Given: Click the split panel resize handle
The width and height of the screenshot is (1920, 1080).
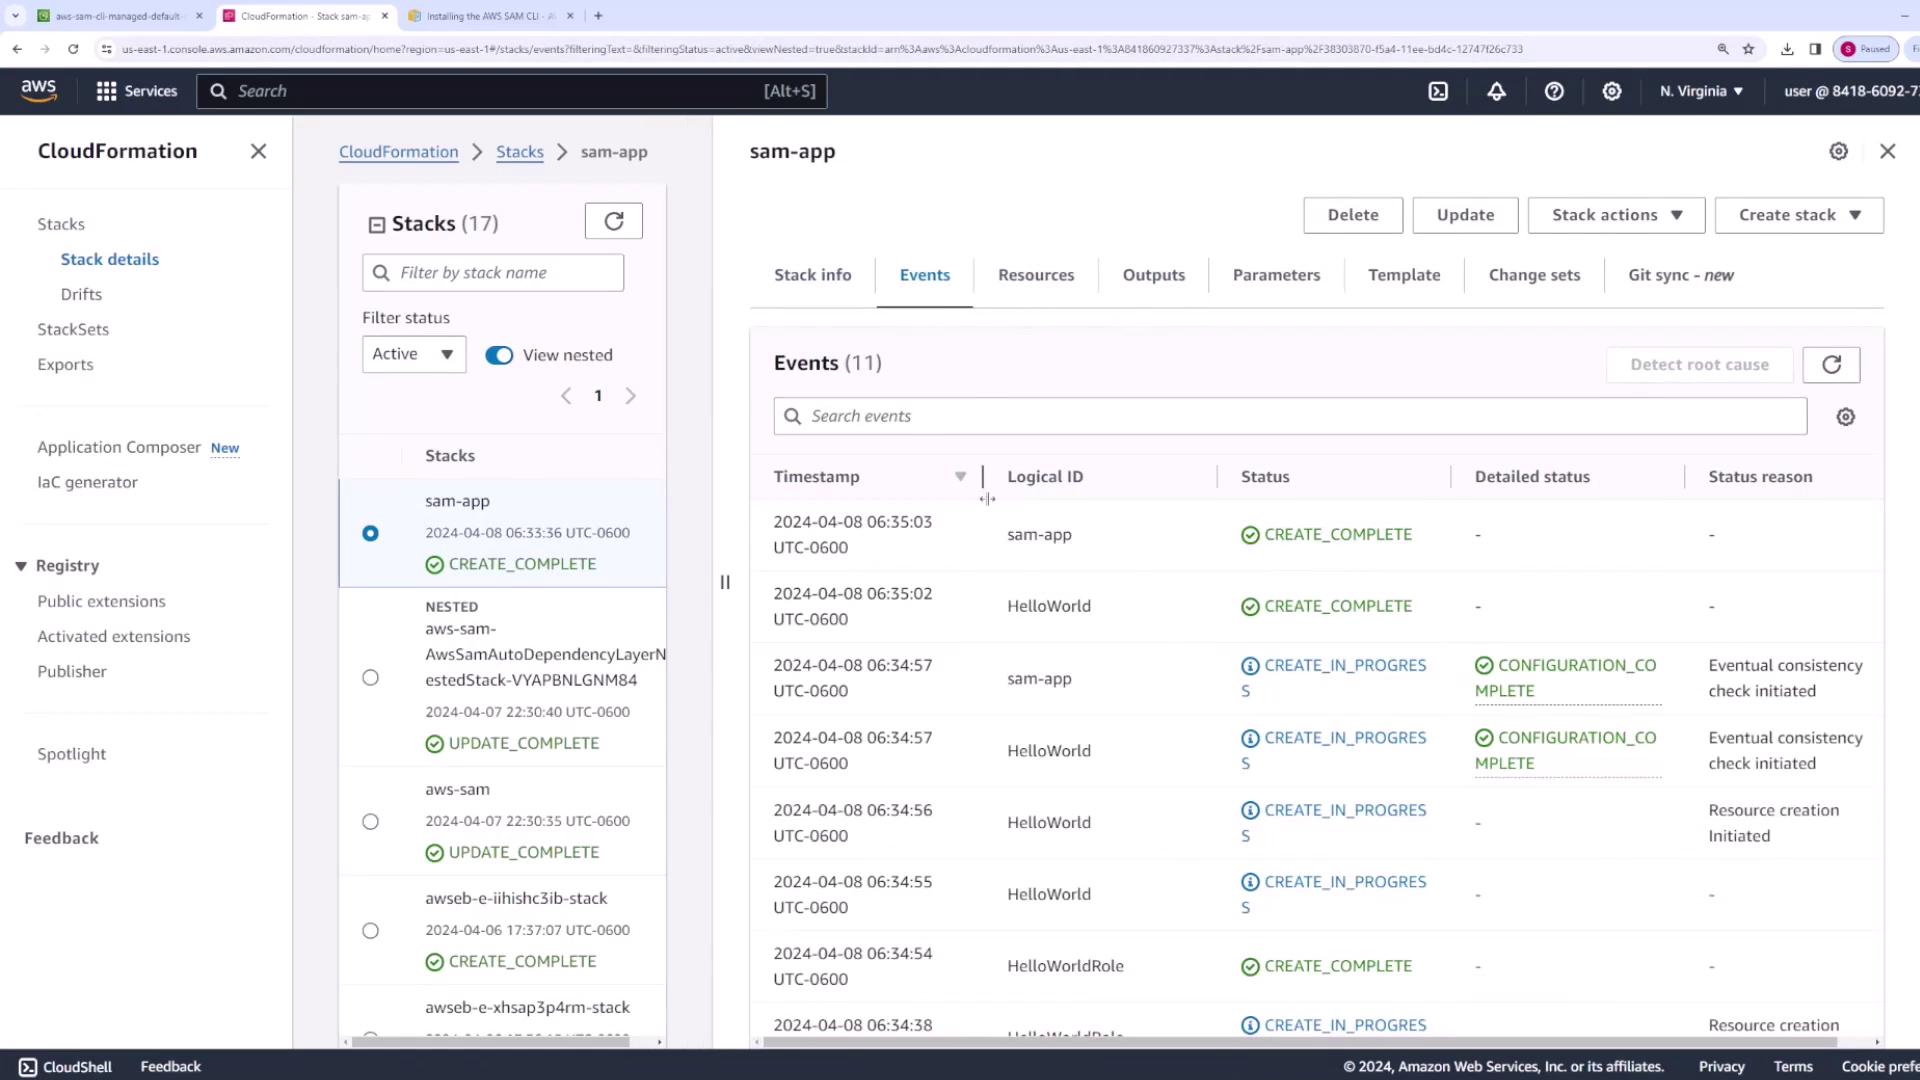Looking at the screenshot, I should tap(725, 582).
